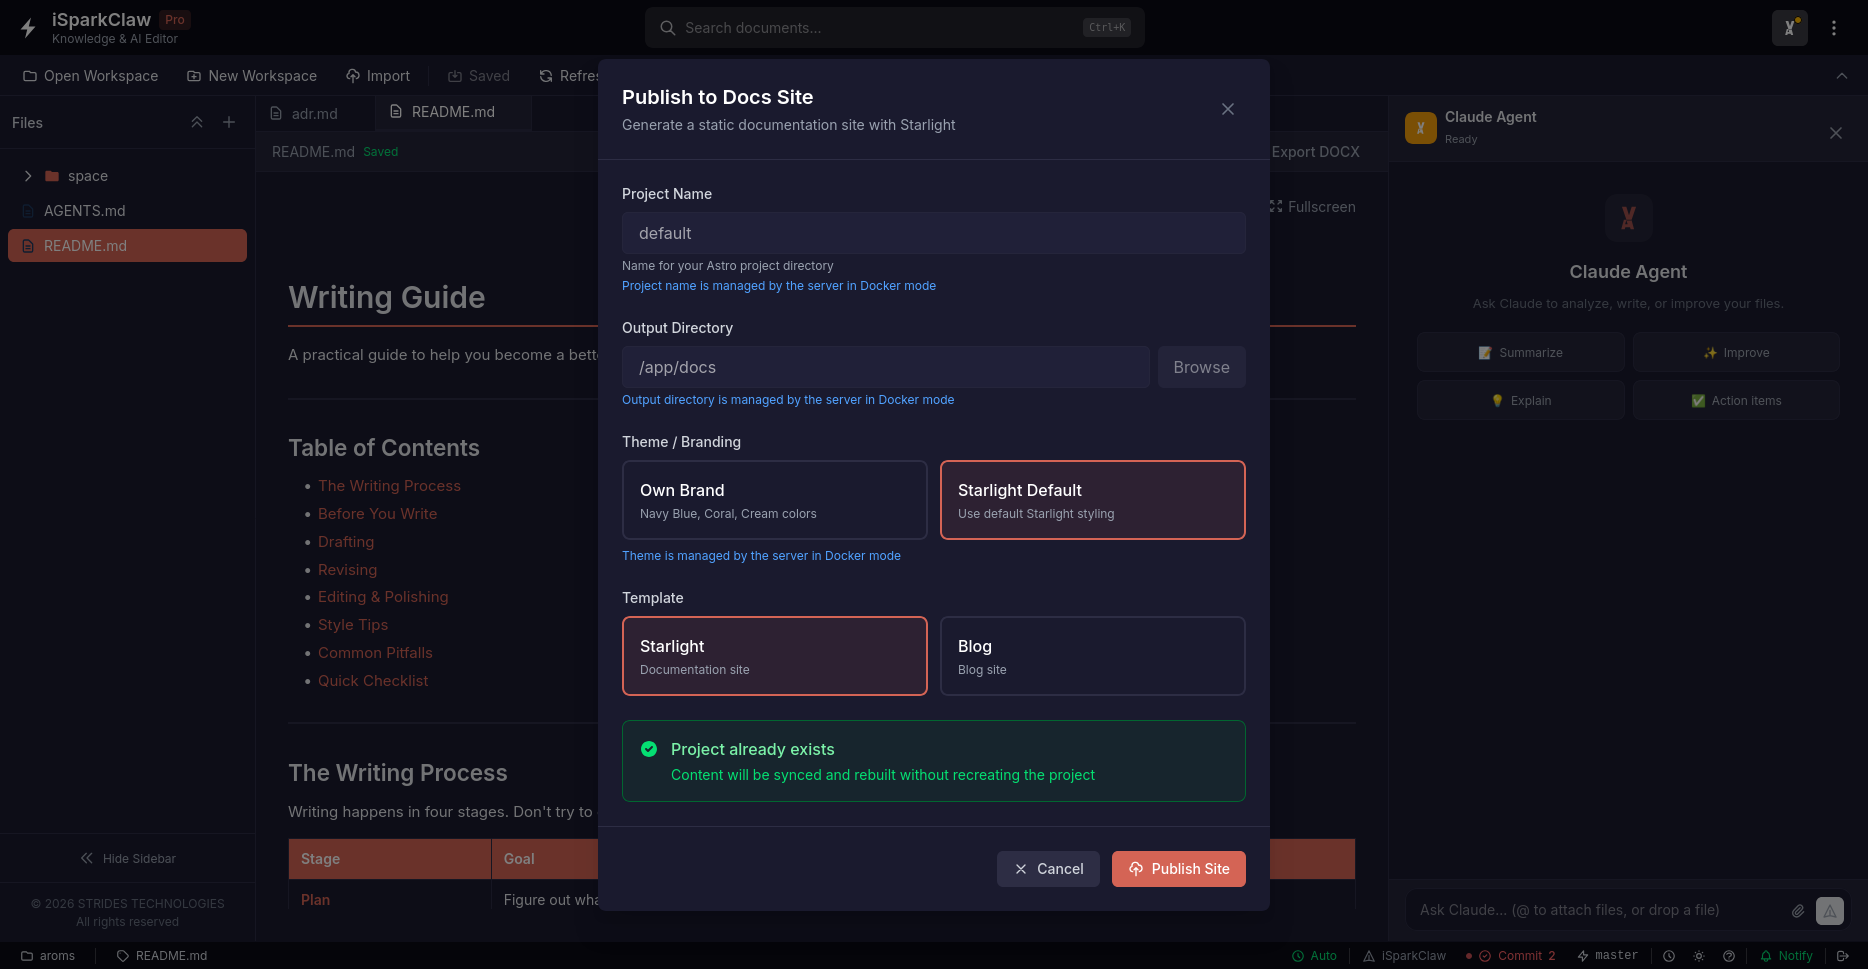
Task: Select the Starlight Default theme option
Action: (x=1093, y=500)
